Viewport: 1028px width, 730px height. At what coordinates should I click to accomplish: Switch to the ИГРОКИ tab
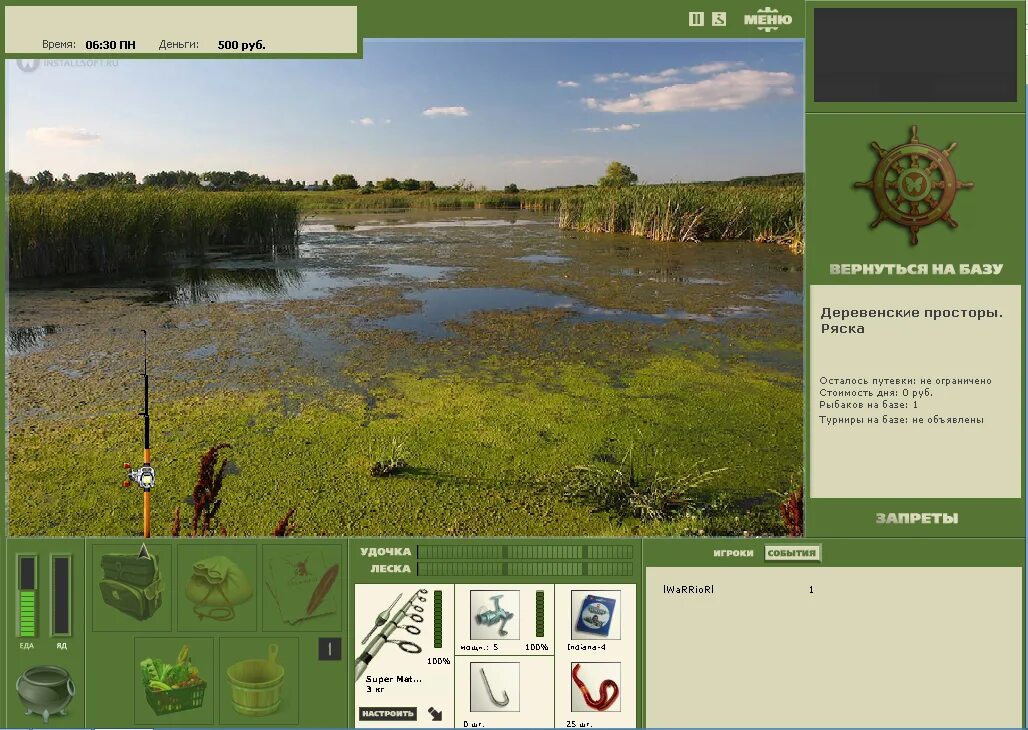click(x=733, y=553)
